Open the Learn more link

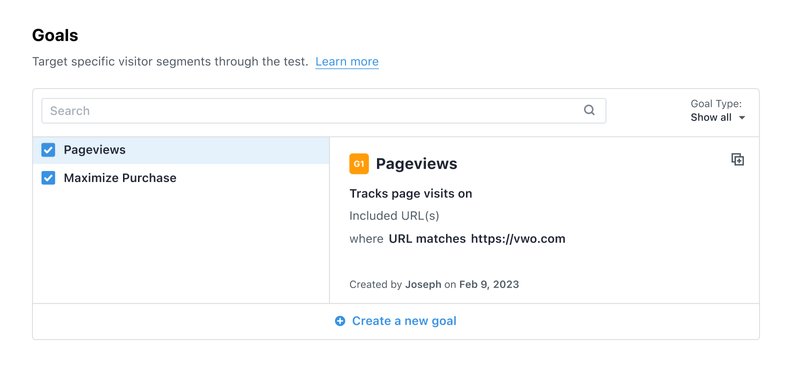347,62
